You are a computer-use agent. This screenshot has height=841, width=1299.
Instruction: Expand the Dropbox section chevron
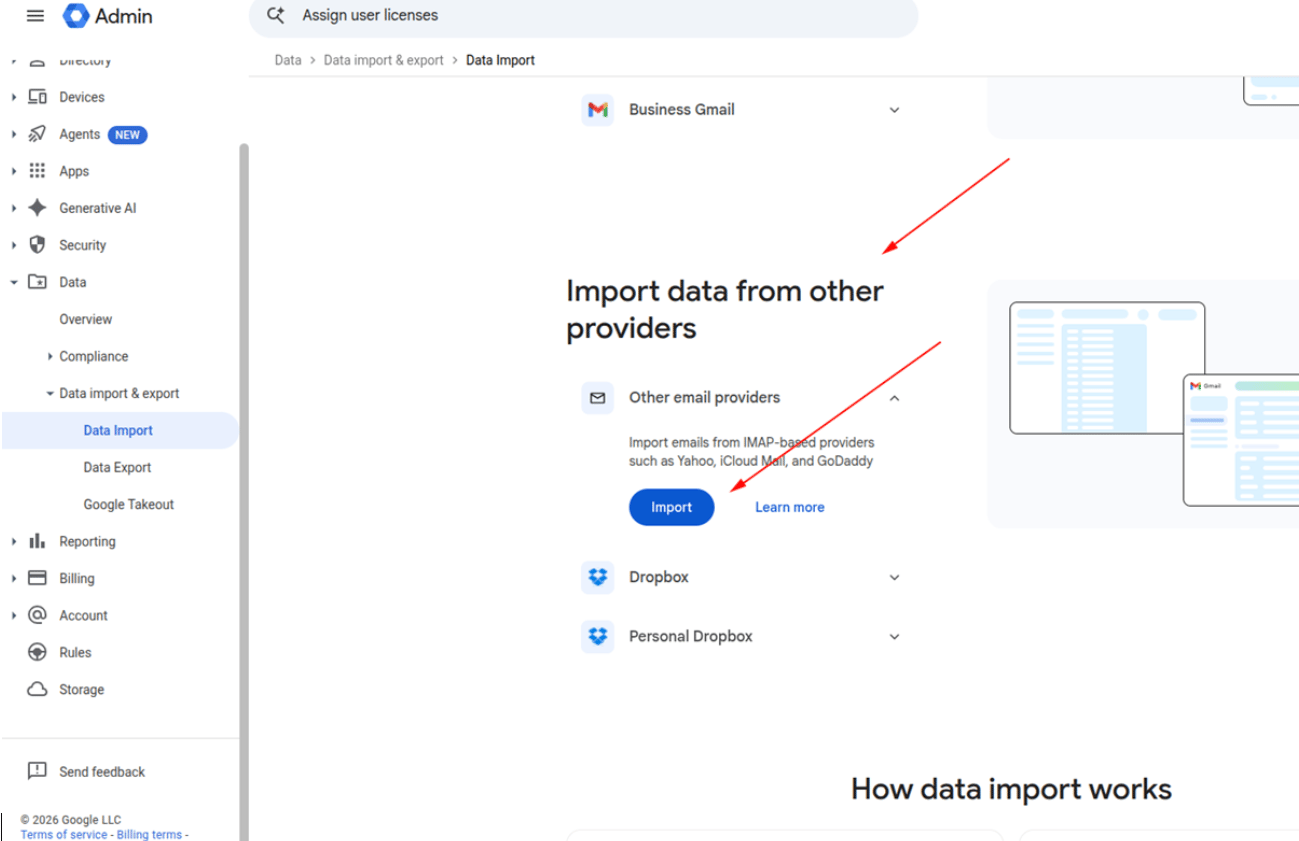[x=894, y=577]
